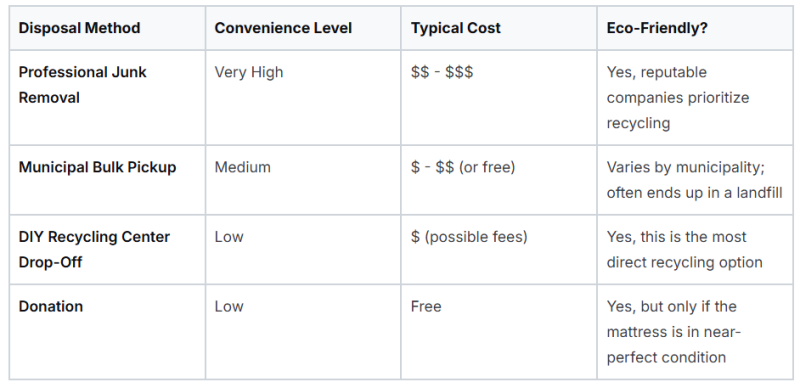
Task: Click the Varies by municipality text
Action: click(685, 167)
